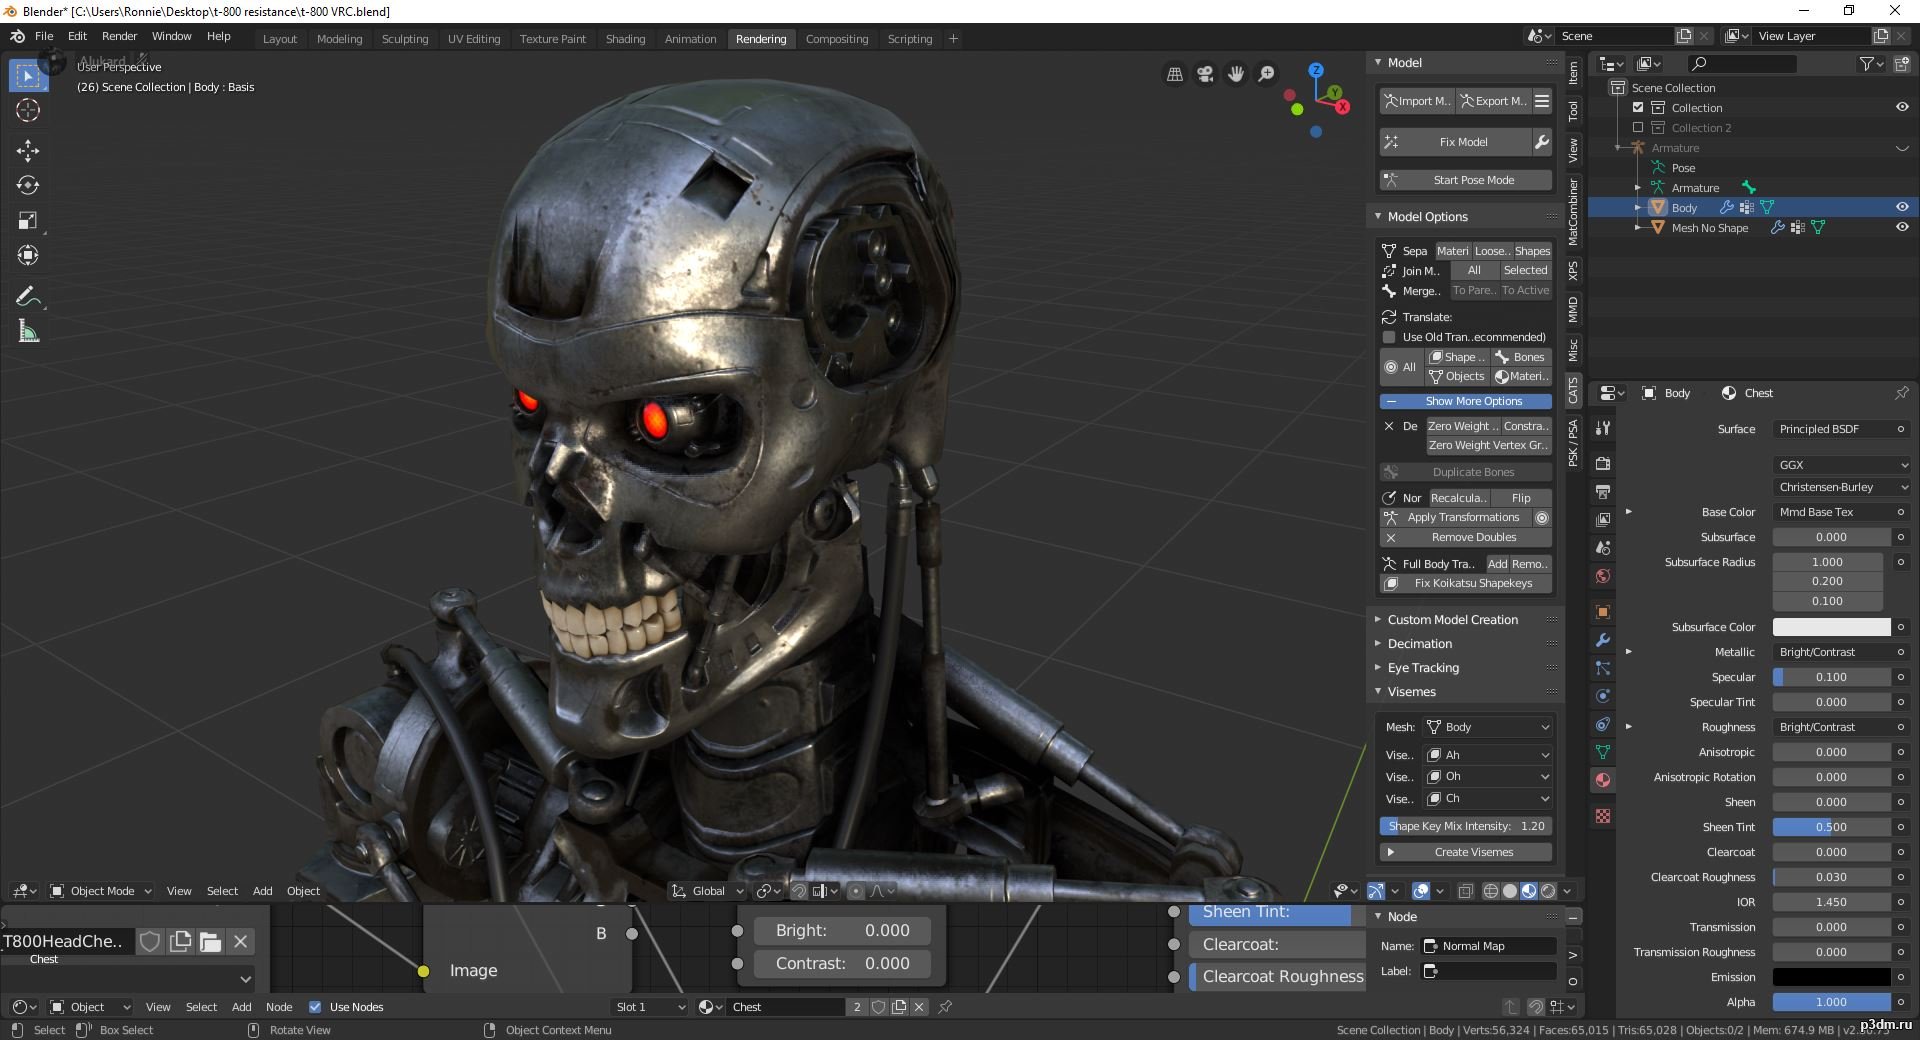The width and height of the screenshot is (1920, 1040).
Task: Select the Move tool
Action: point(28,150)
